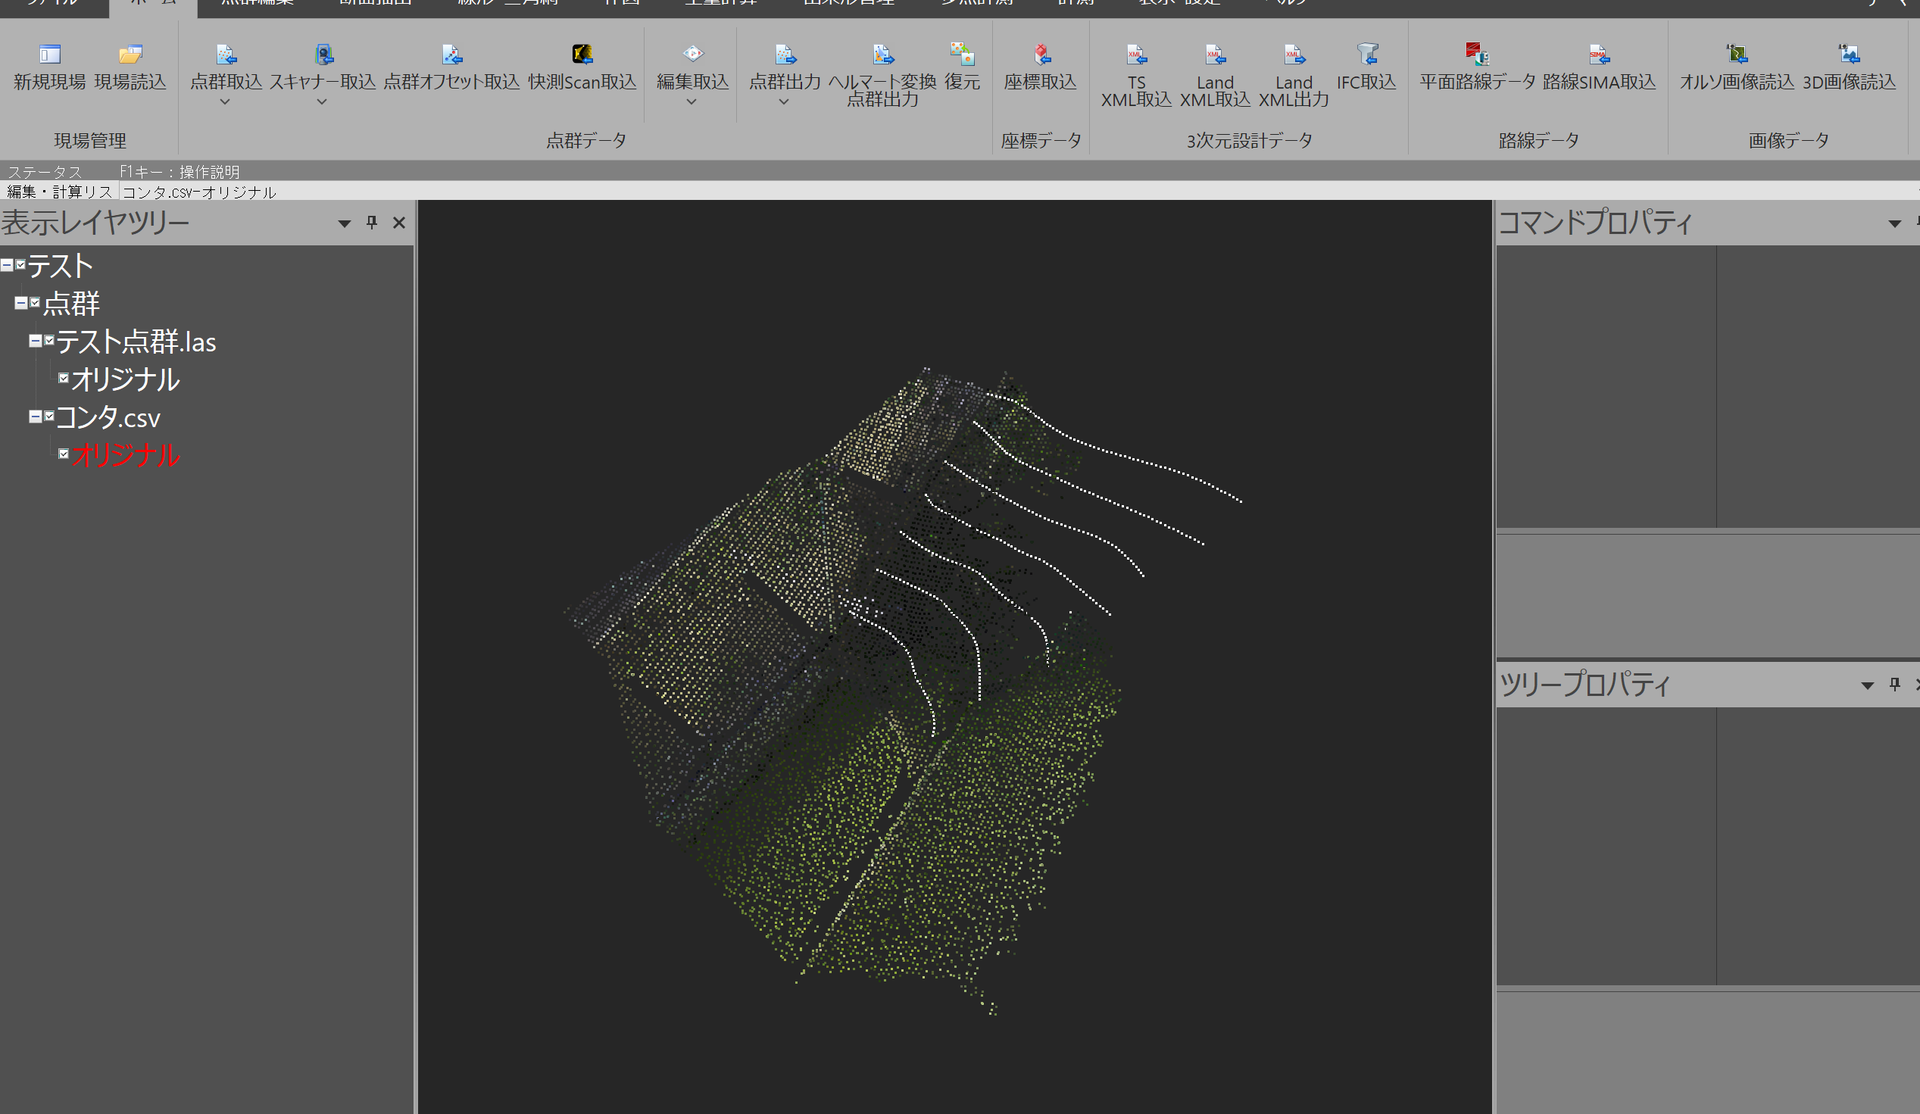
Task: Click the F1キー：操作説明 status text
Action: (x=179, y=172)
